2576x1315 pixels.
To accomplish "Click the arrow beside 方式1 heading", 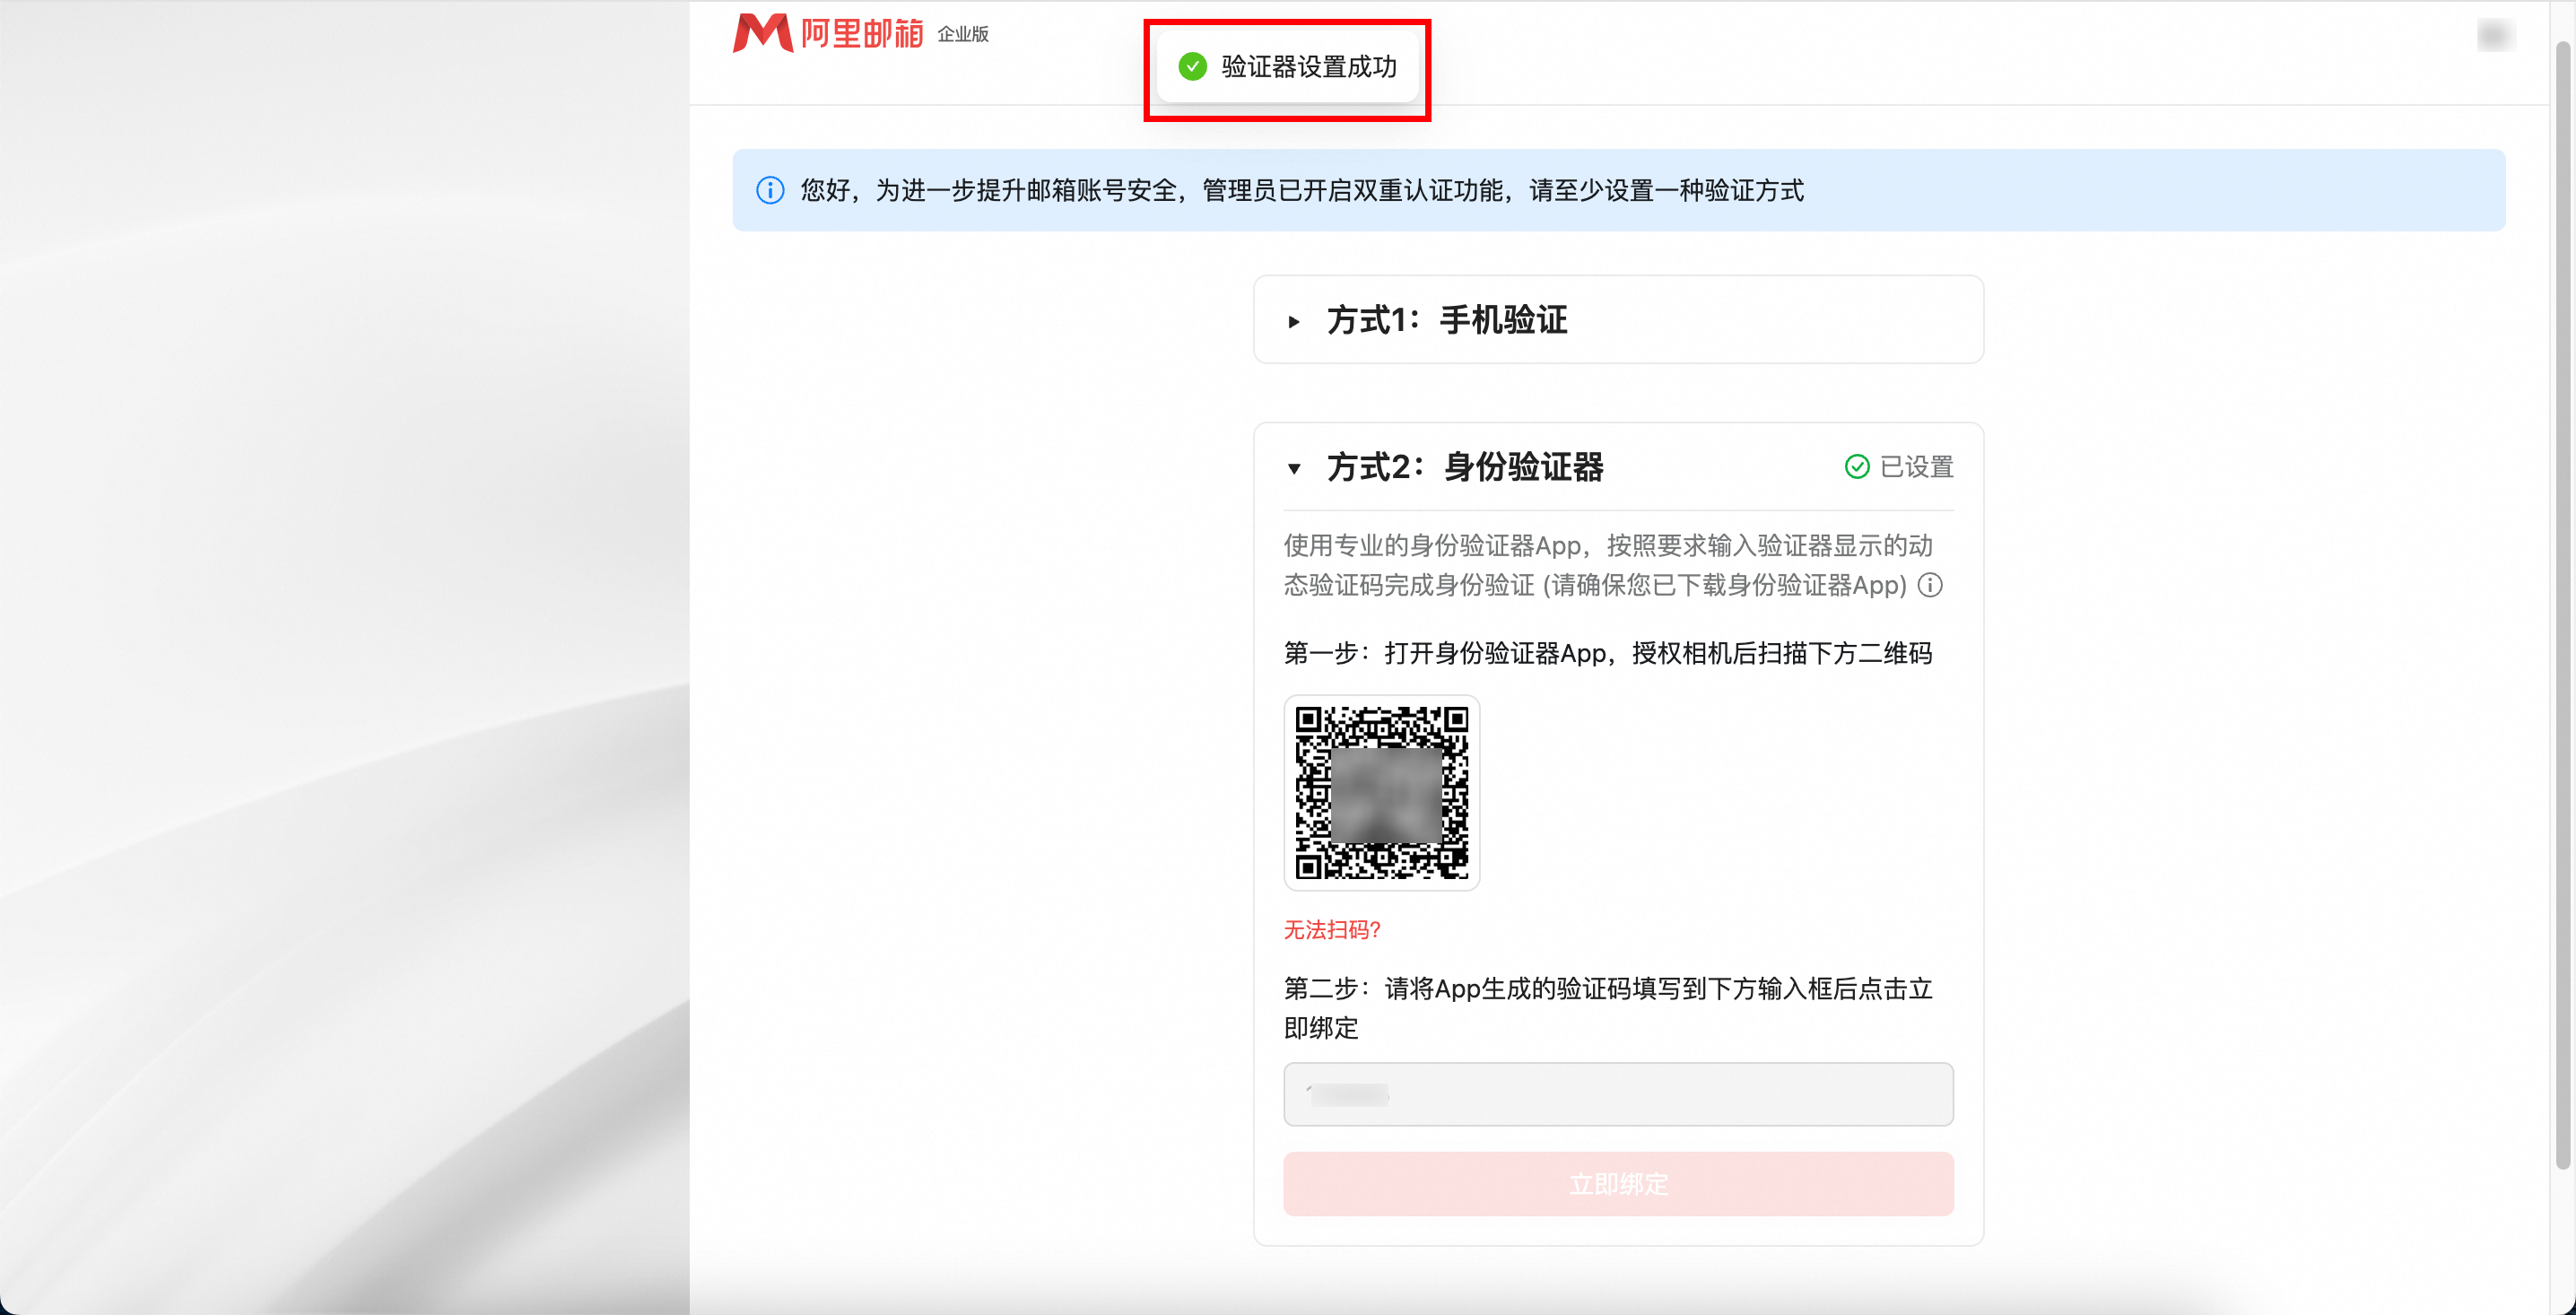I will pos(1294,322).
